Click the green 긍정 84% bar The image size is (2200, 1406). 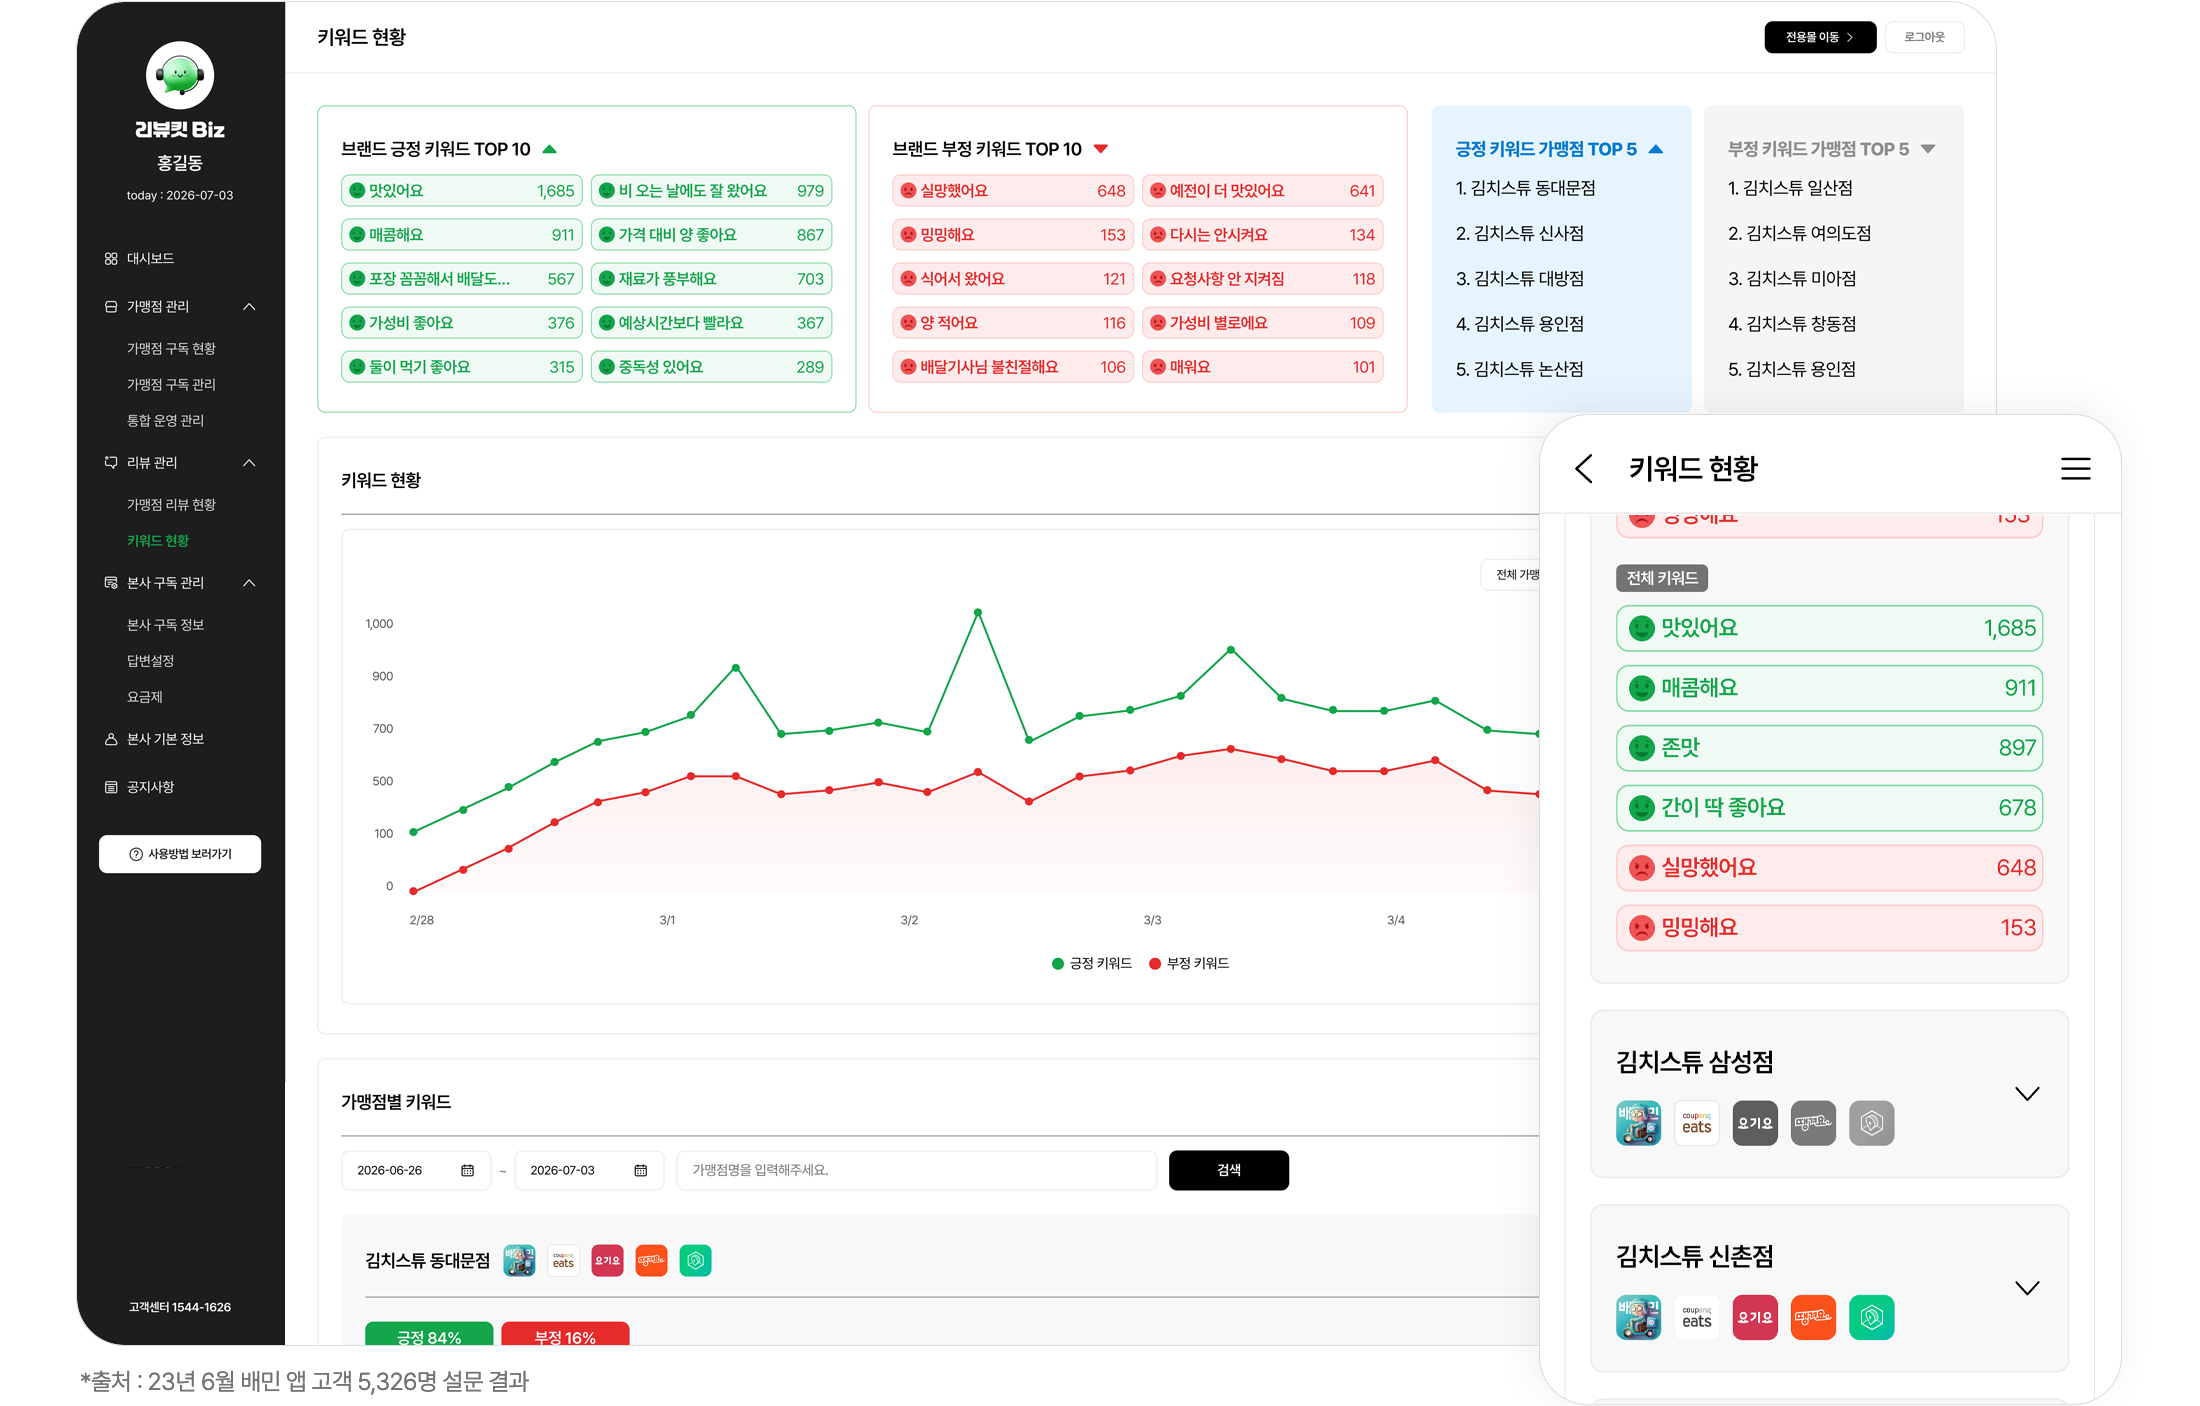[429, 1335]
